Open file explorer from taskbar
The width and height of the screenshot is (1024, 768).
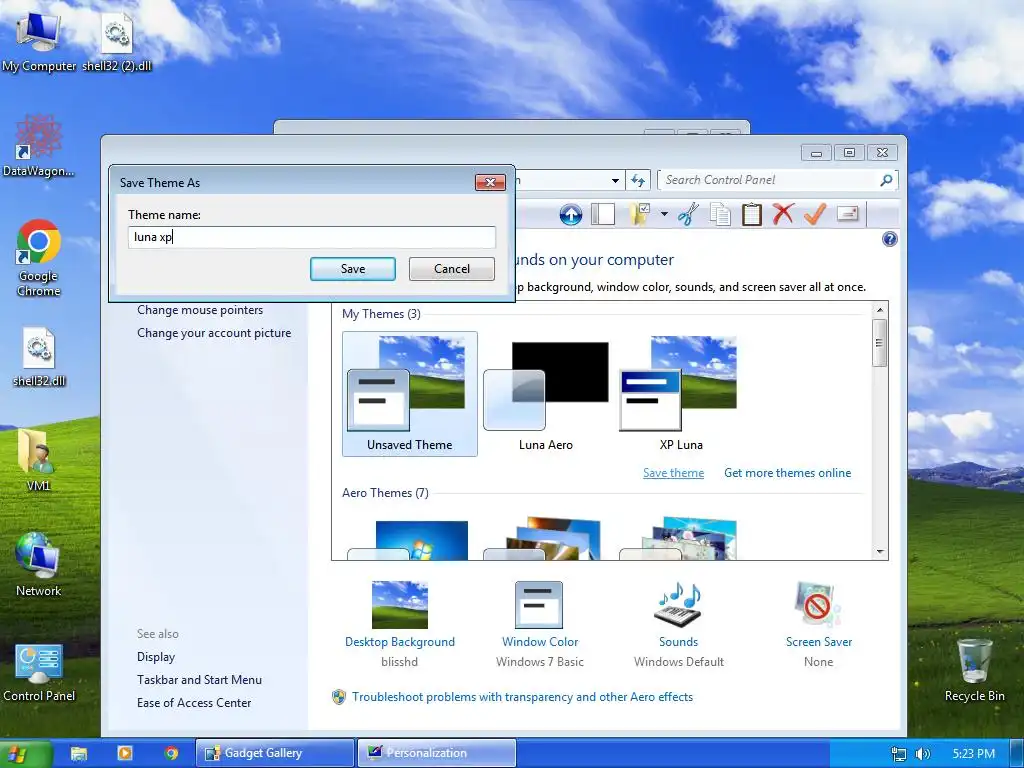click(79, 754)
